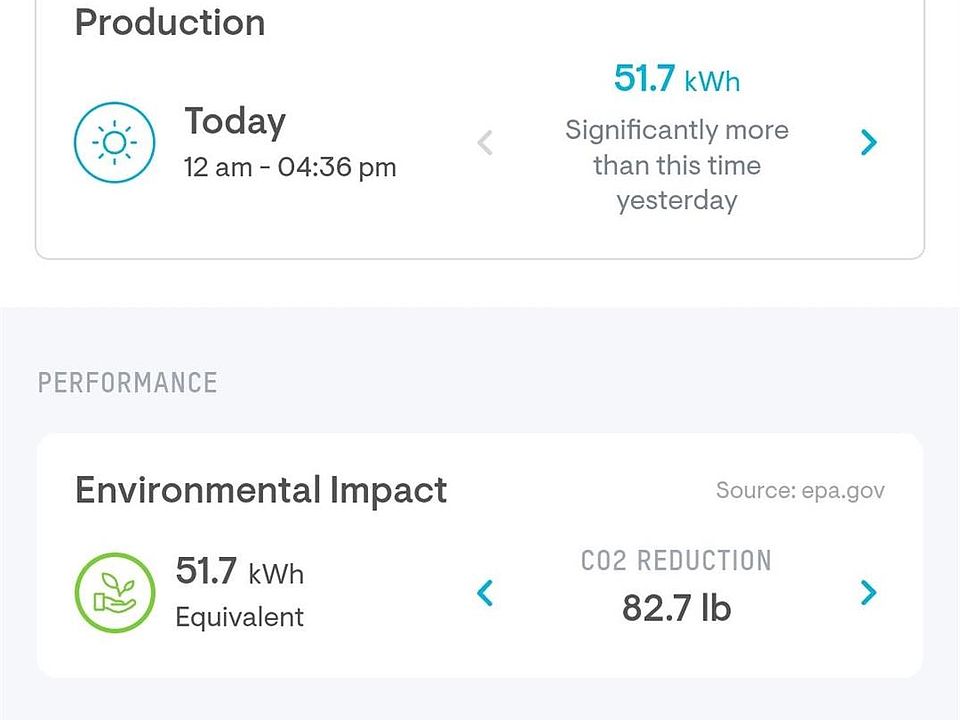
Task: Show previous Environmental Impact metric
Action: click(485, 593)
